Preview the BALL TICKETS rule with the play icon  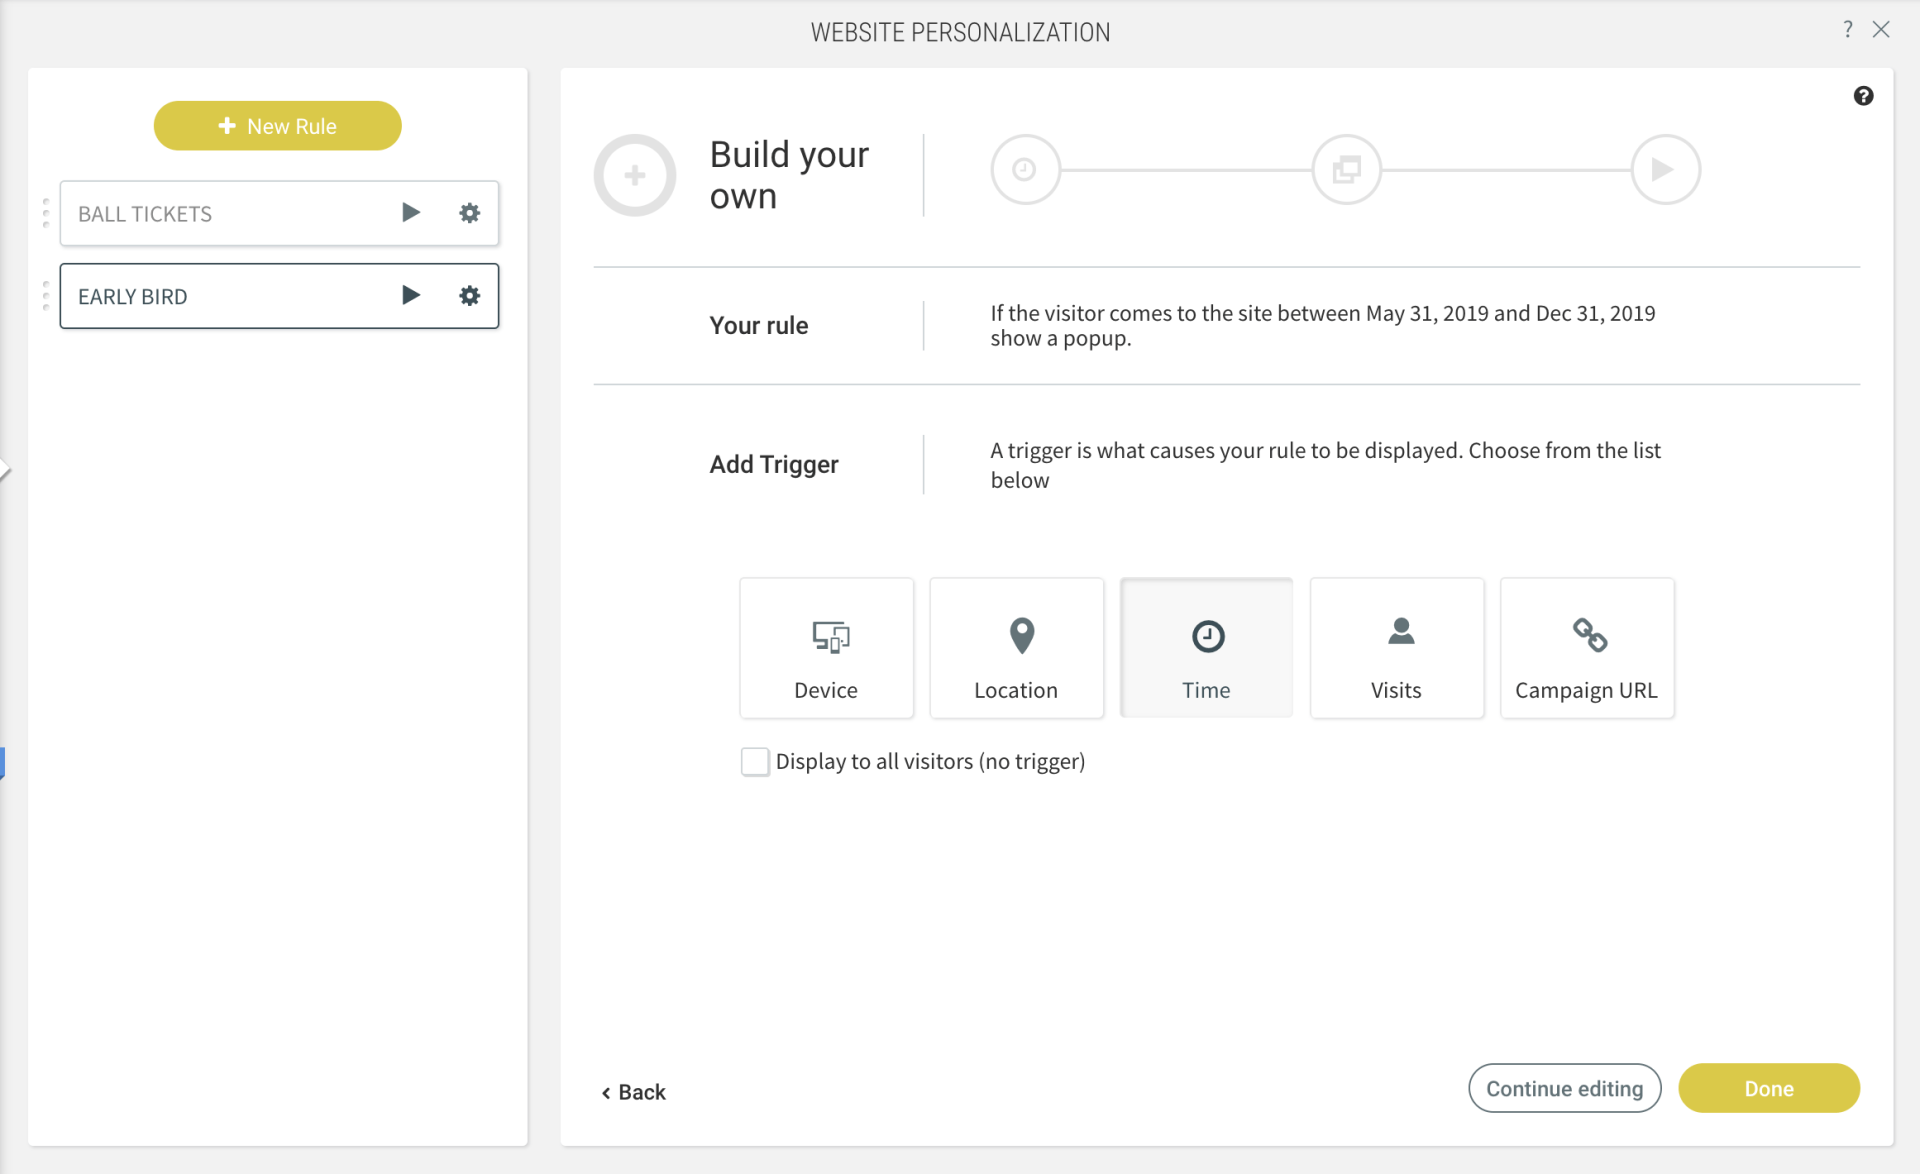click(x=410, y=212)
